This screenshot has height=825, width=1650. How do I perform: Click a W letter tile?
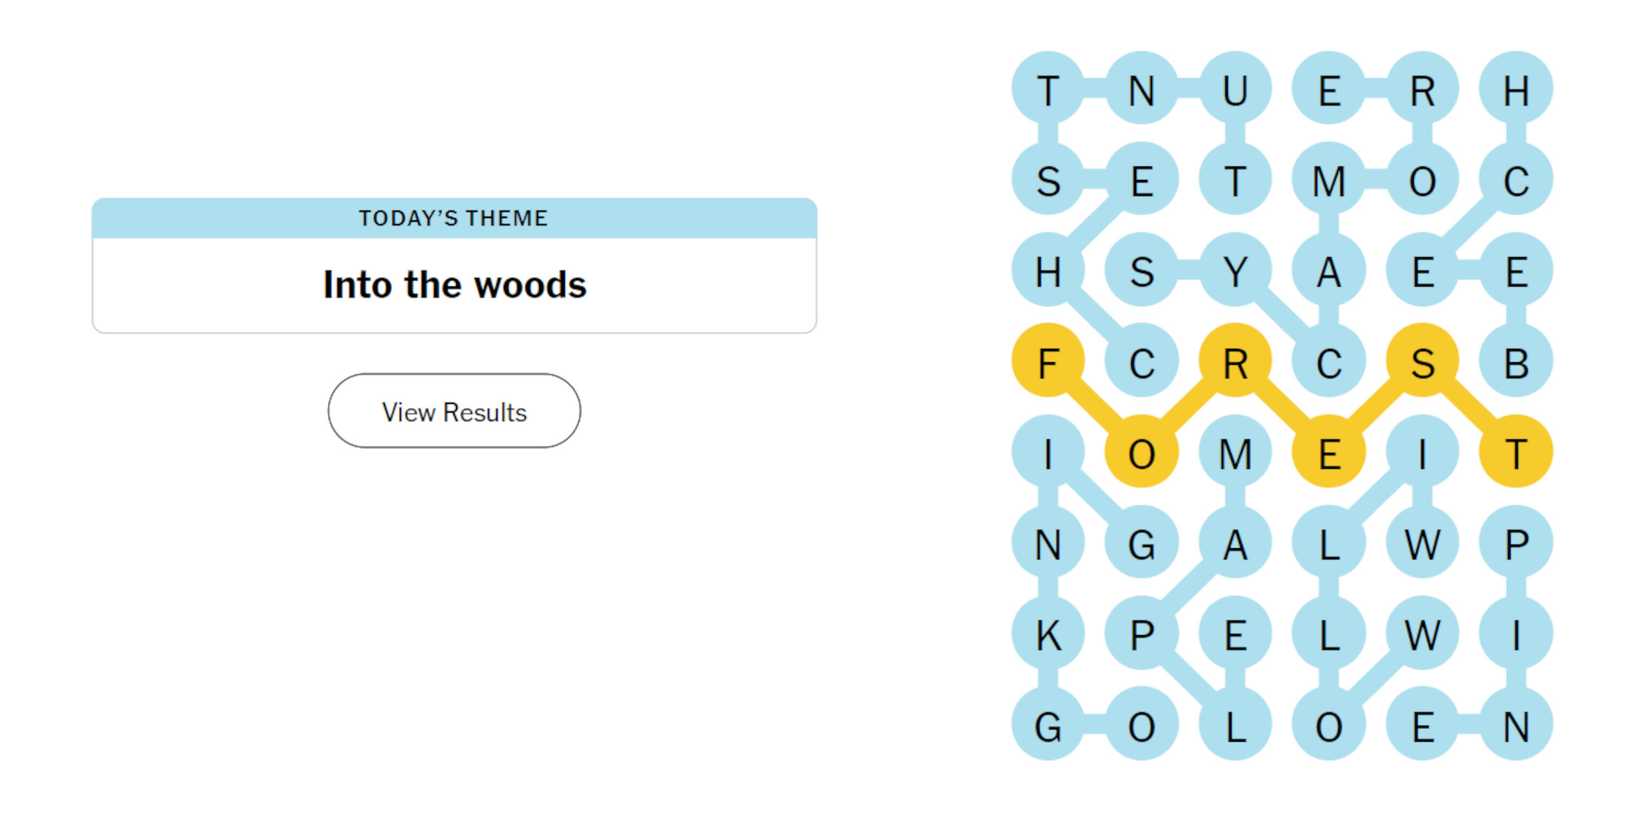1423,546
